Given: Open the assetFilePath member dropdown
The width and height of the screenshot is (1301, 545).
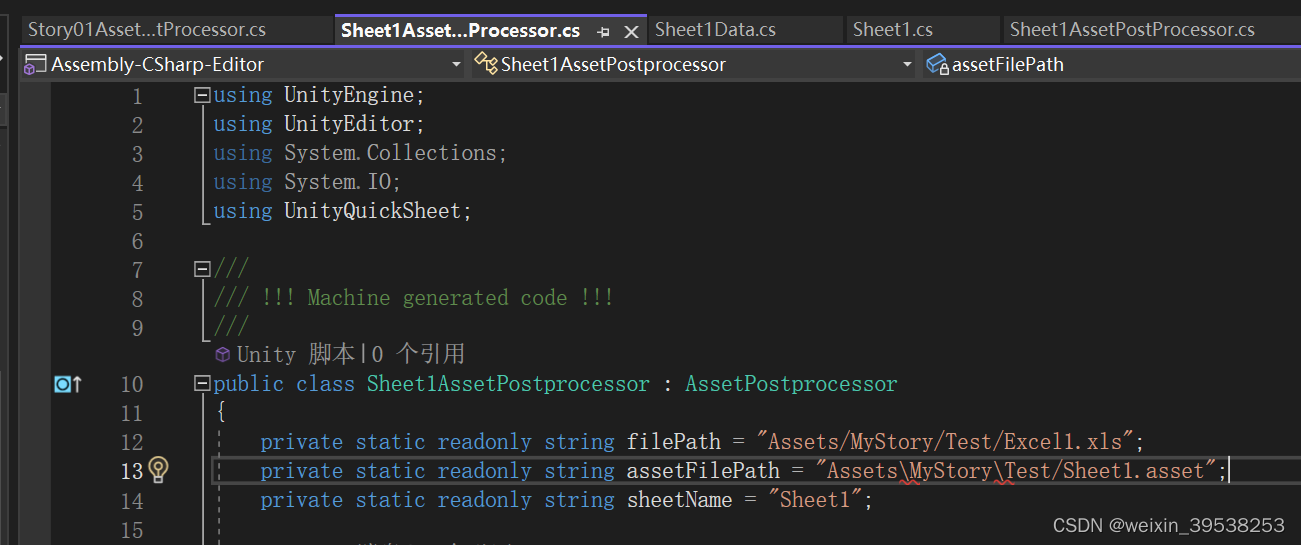Looking at the screenshot, I should (1110, 65).
